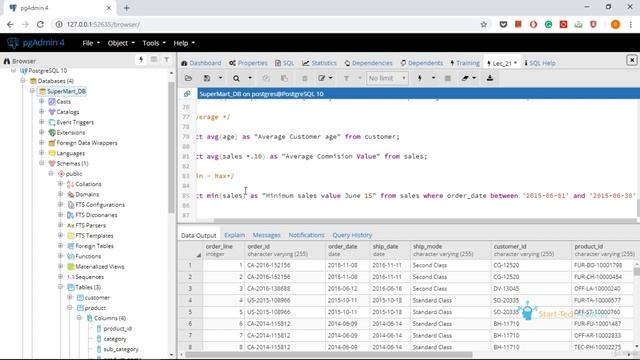The width and height of the screenshot is (640, 360).
Task: Click the connection status link icon
Action: click(x=187, y=94)
